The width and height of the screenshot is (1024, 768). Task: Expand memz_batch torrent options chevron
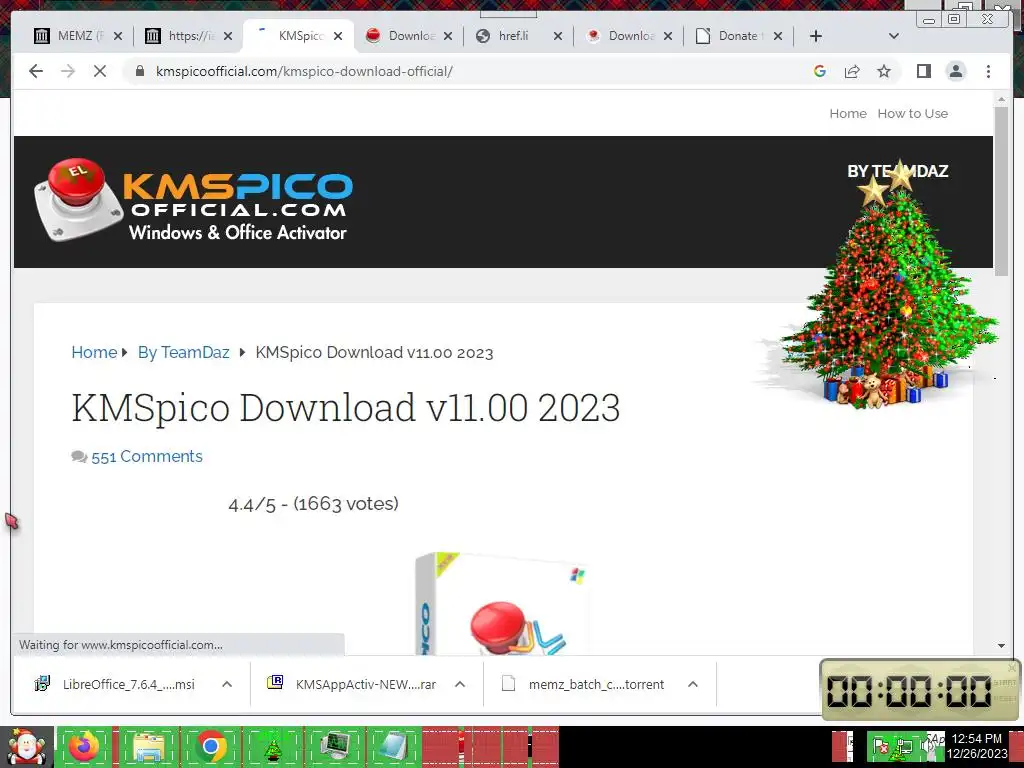693,684
